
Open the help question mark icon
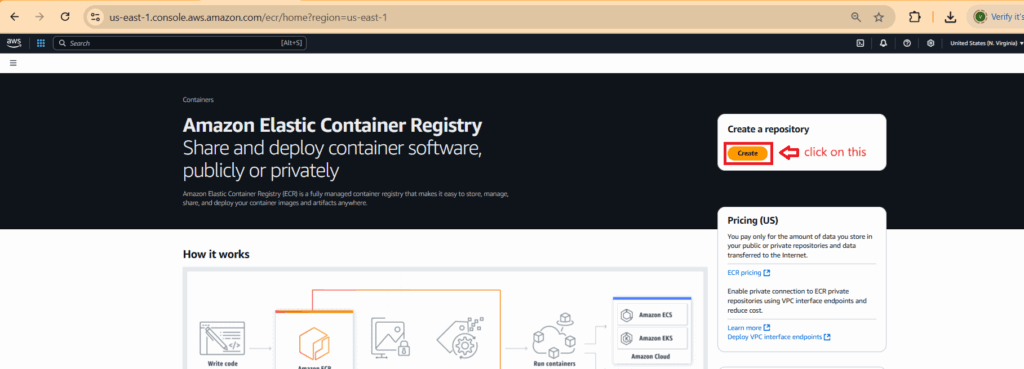click(x=906, y=43)
